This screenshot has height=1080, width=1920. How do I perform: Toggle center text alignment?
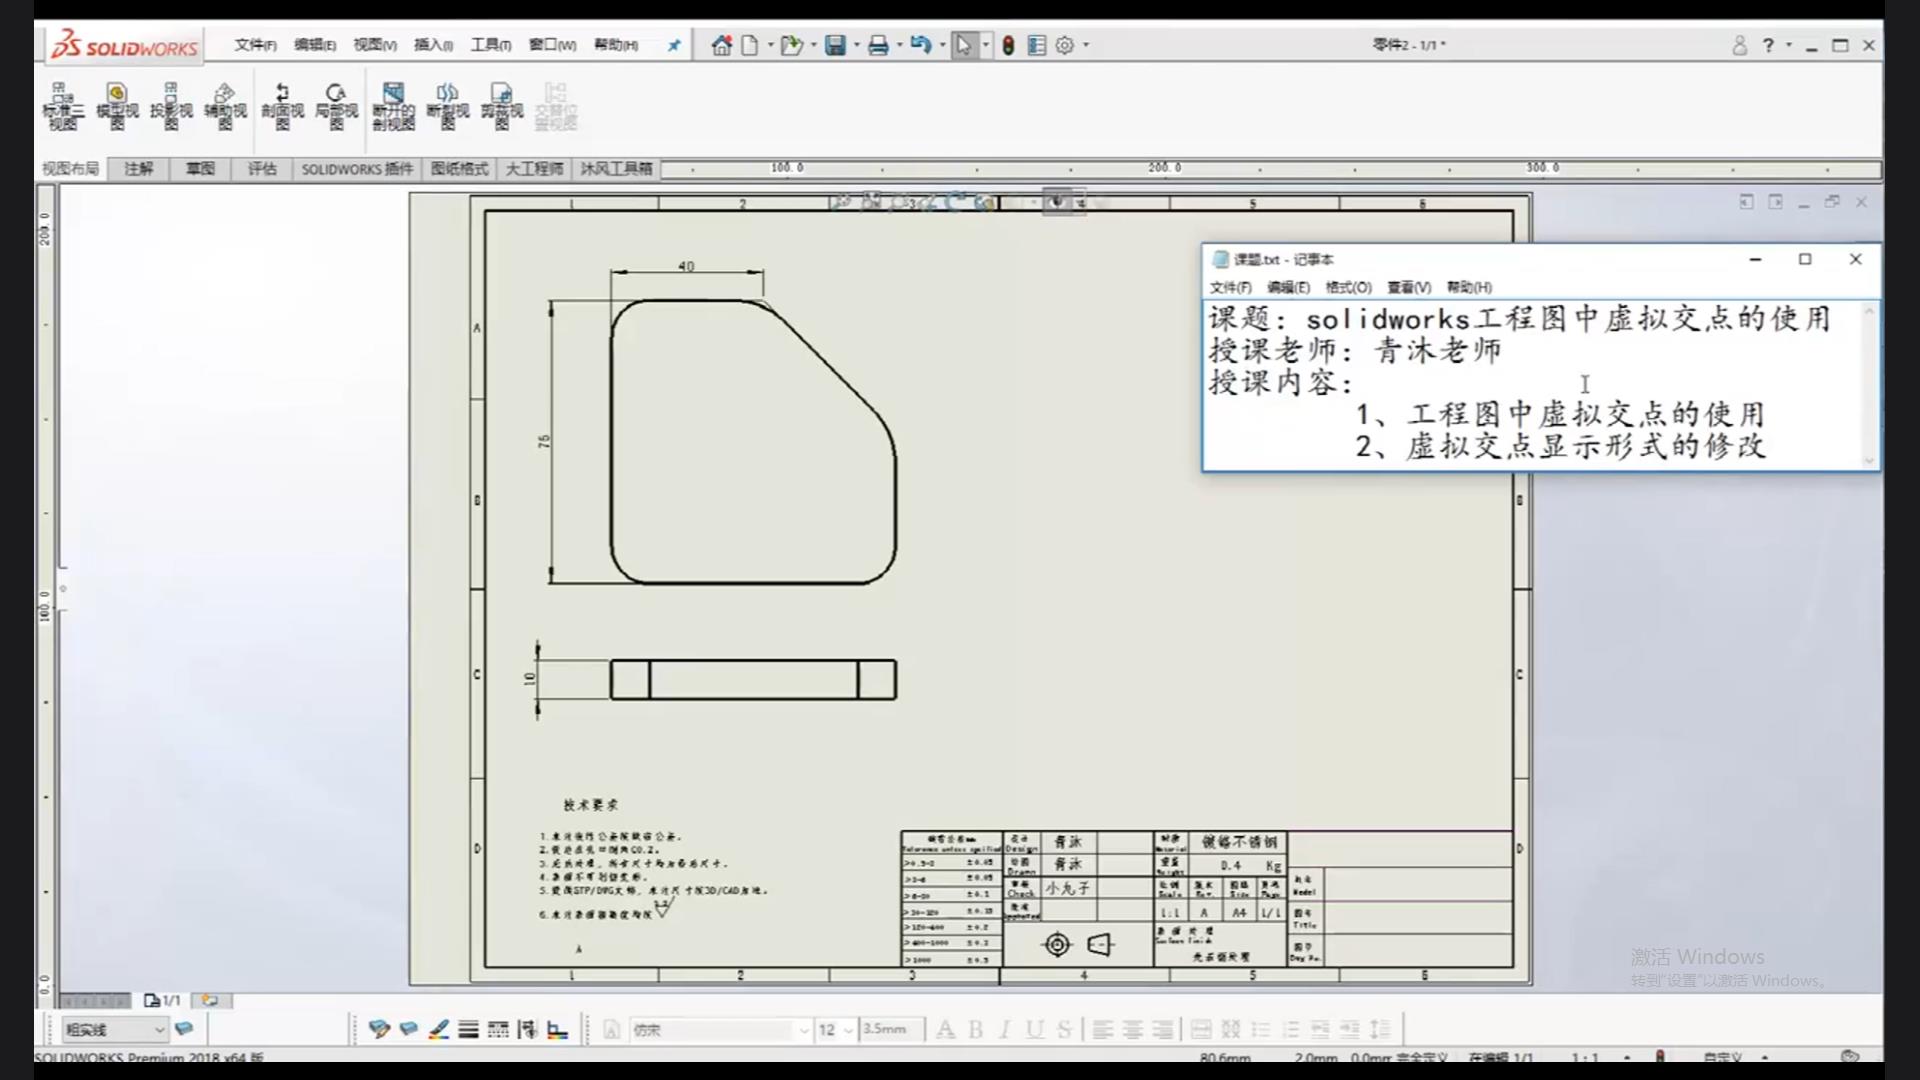click(x=1133, y=1029)
